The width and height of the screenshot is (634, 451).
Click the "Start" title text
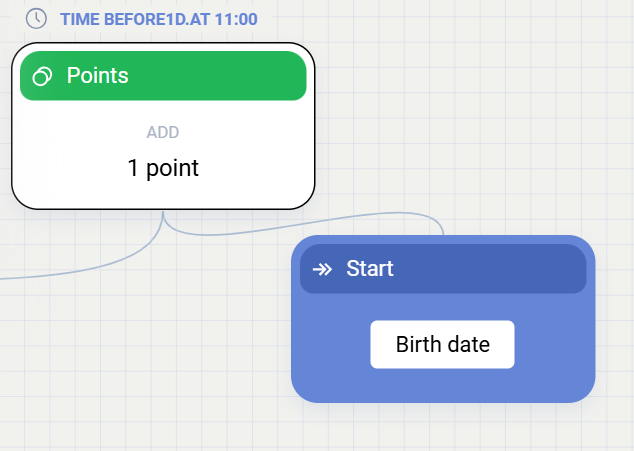(x=370, y=269)
